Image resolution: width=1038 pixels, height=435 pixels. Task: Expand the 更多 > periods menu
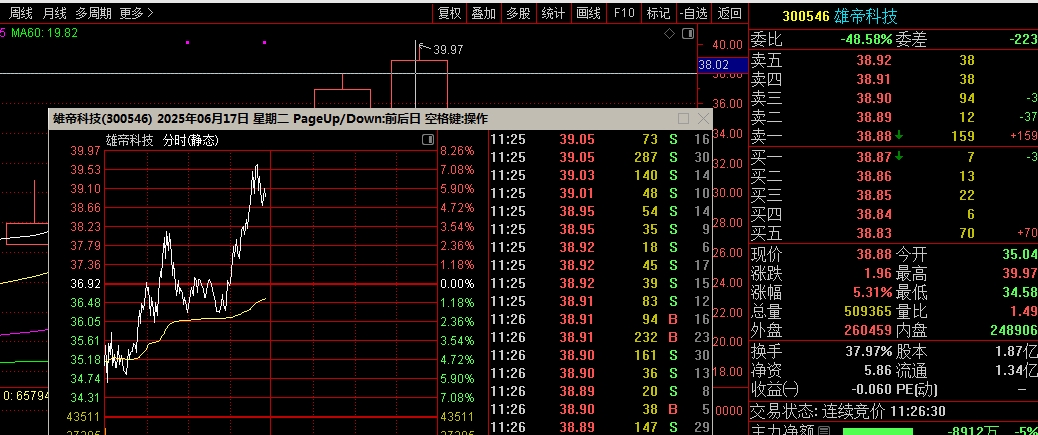136,13
